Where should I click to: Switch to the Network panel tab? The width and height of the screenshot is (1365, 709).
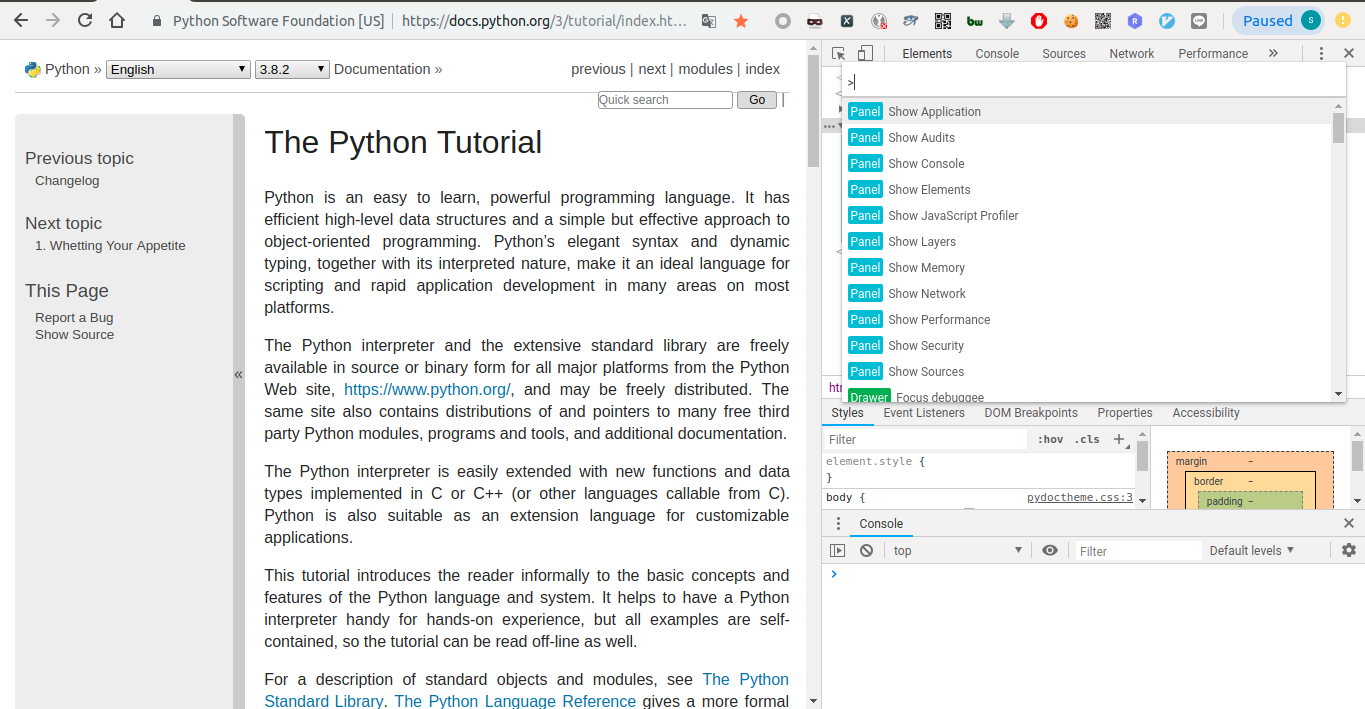(x=1131, y=53)
